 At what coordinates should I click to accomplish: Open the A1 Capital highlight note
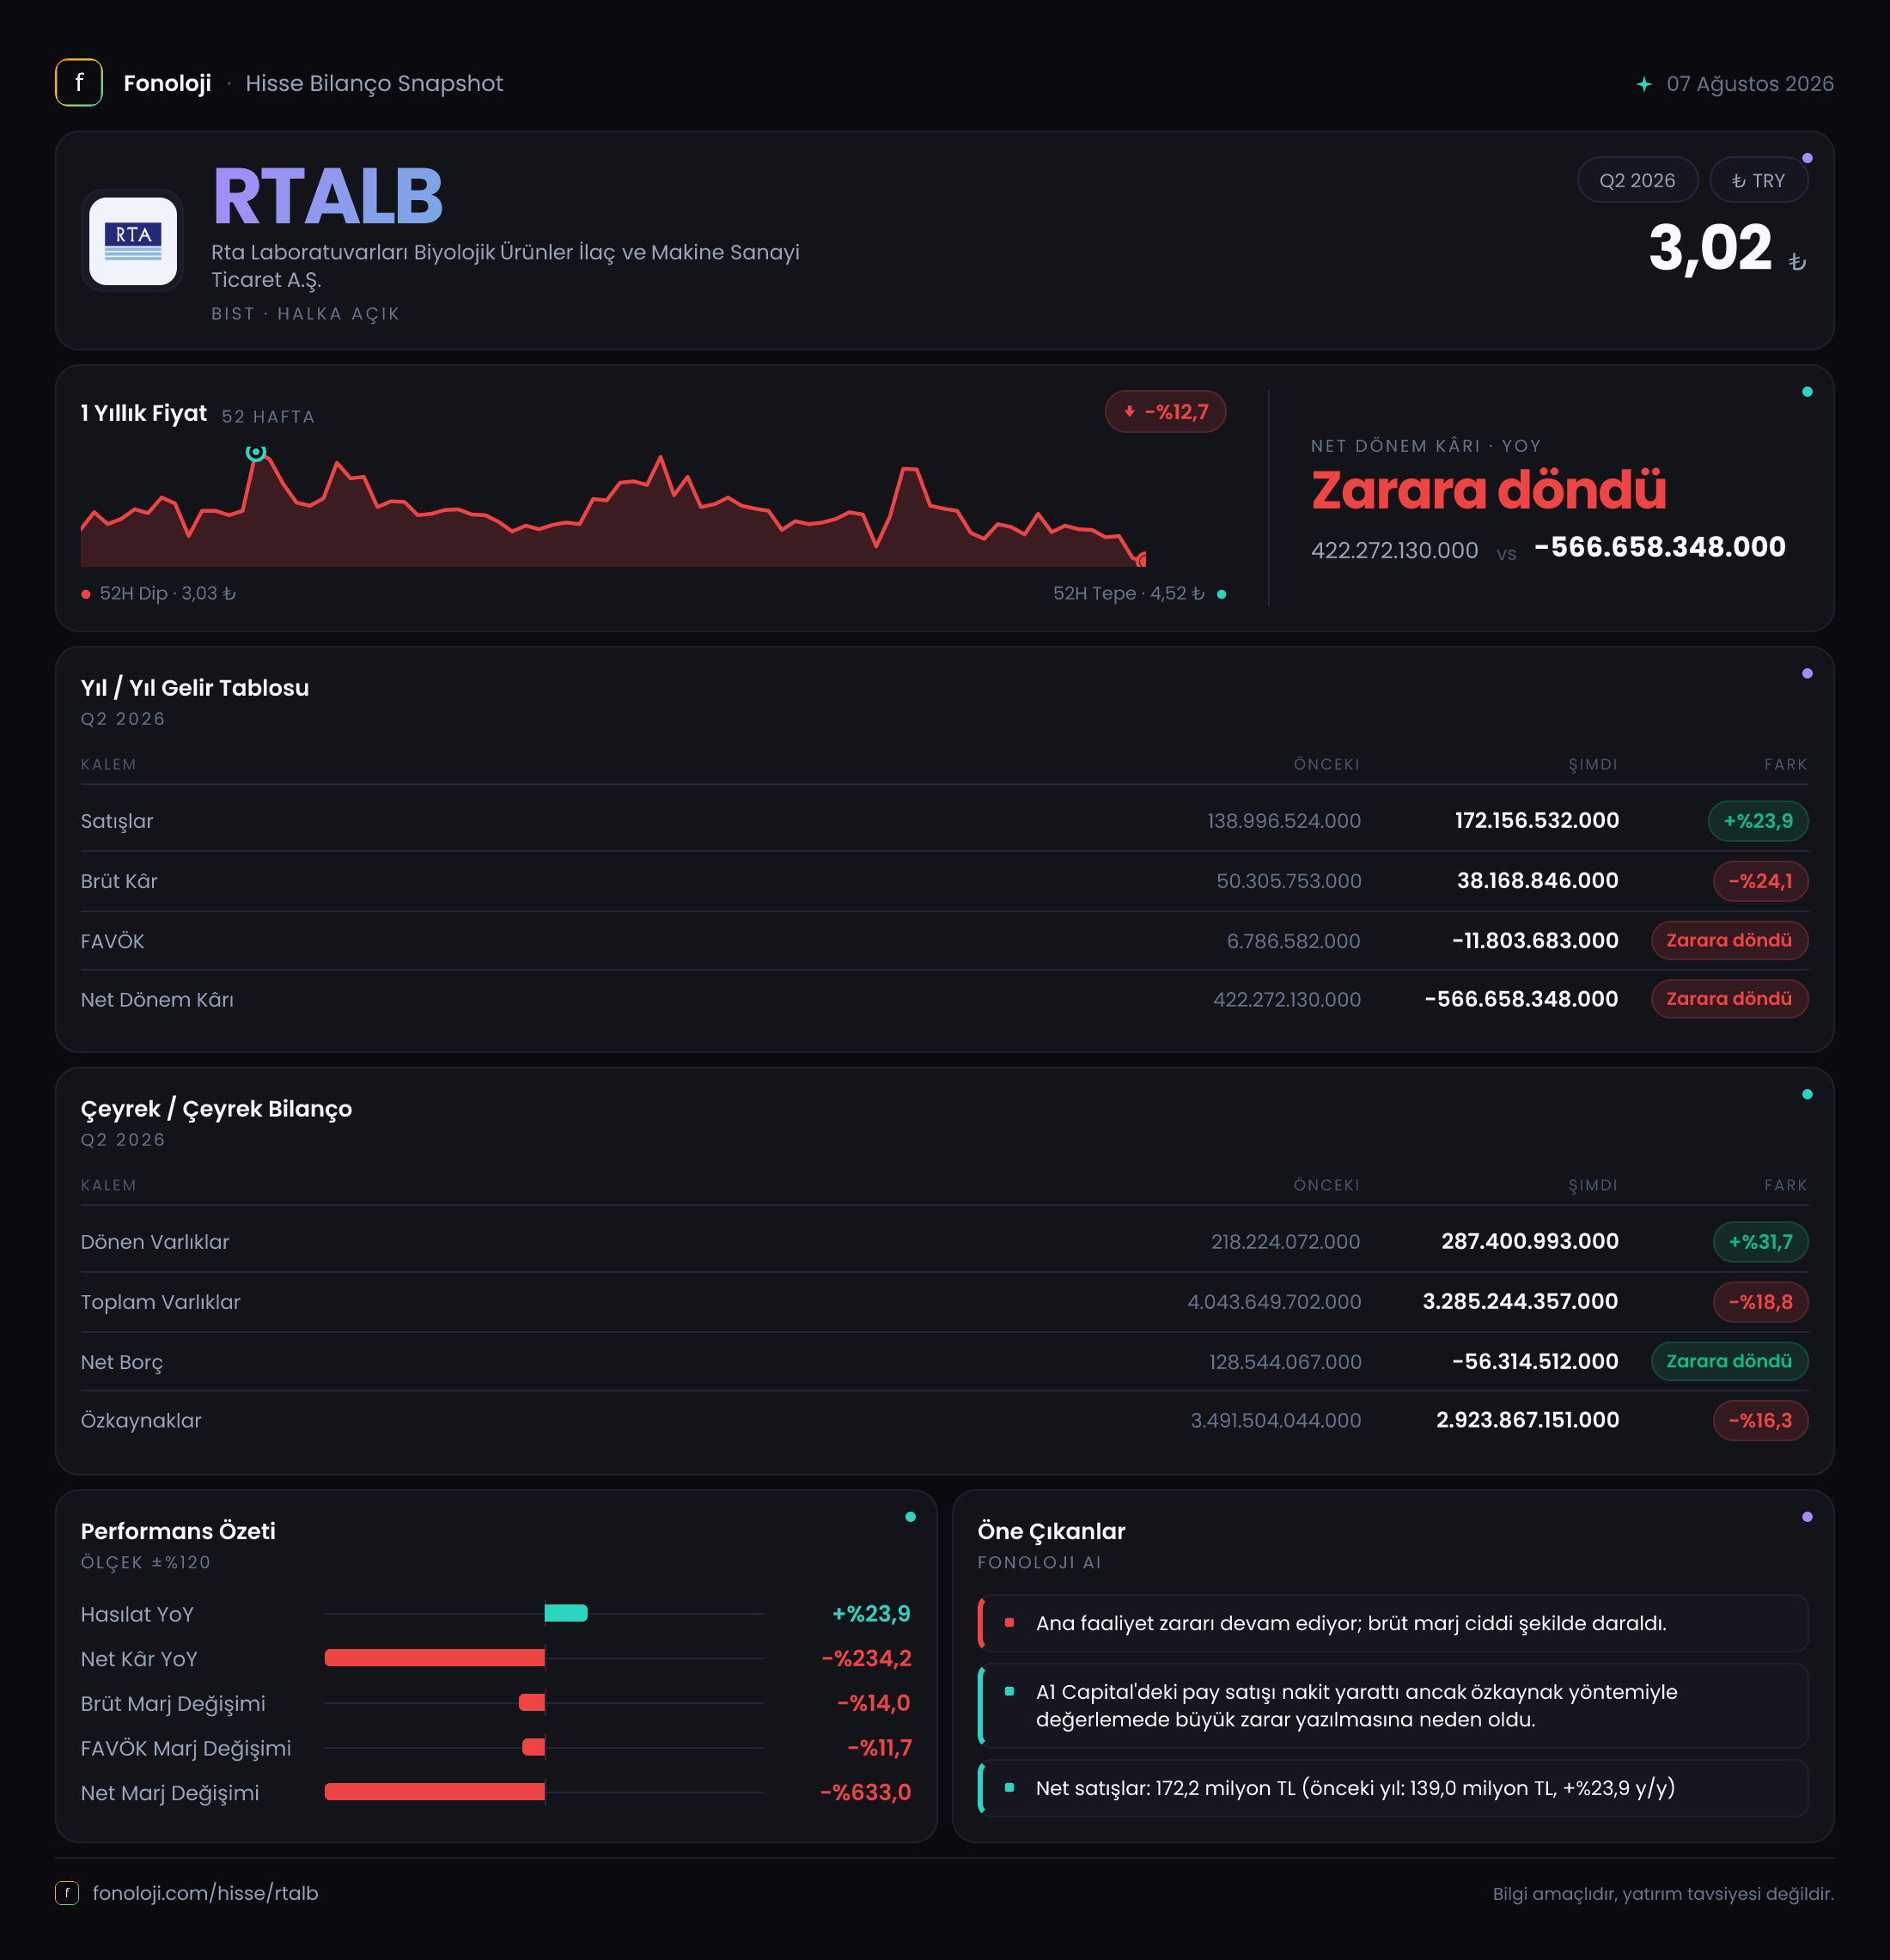(1393, 1706)
